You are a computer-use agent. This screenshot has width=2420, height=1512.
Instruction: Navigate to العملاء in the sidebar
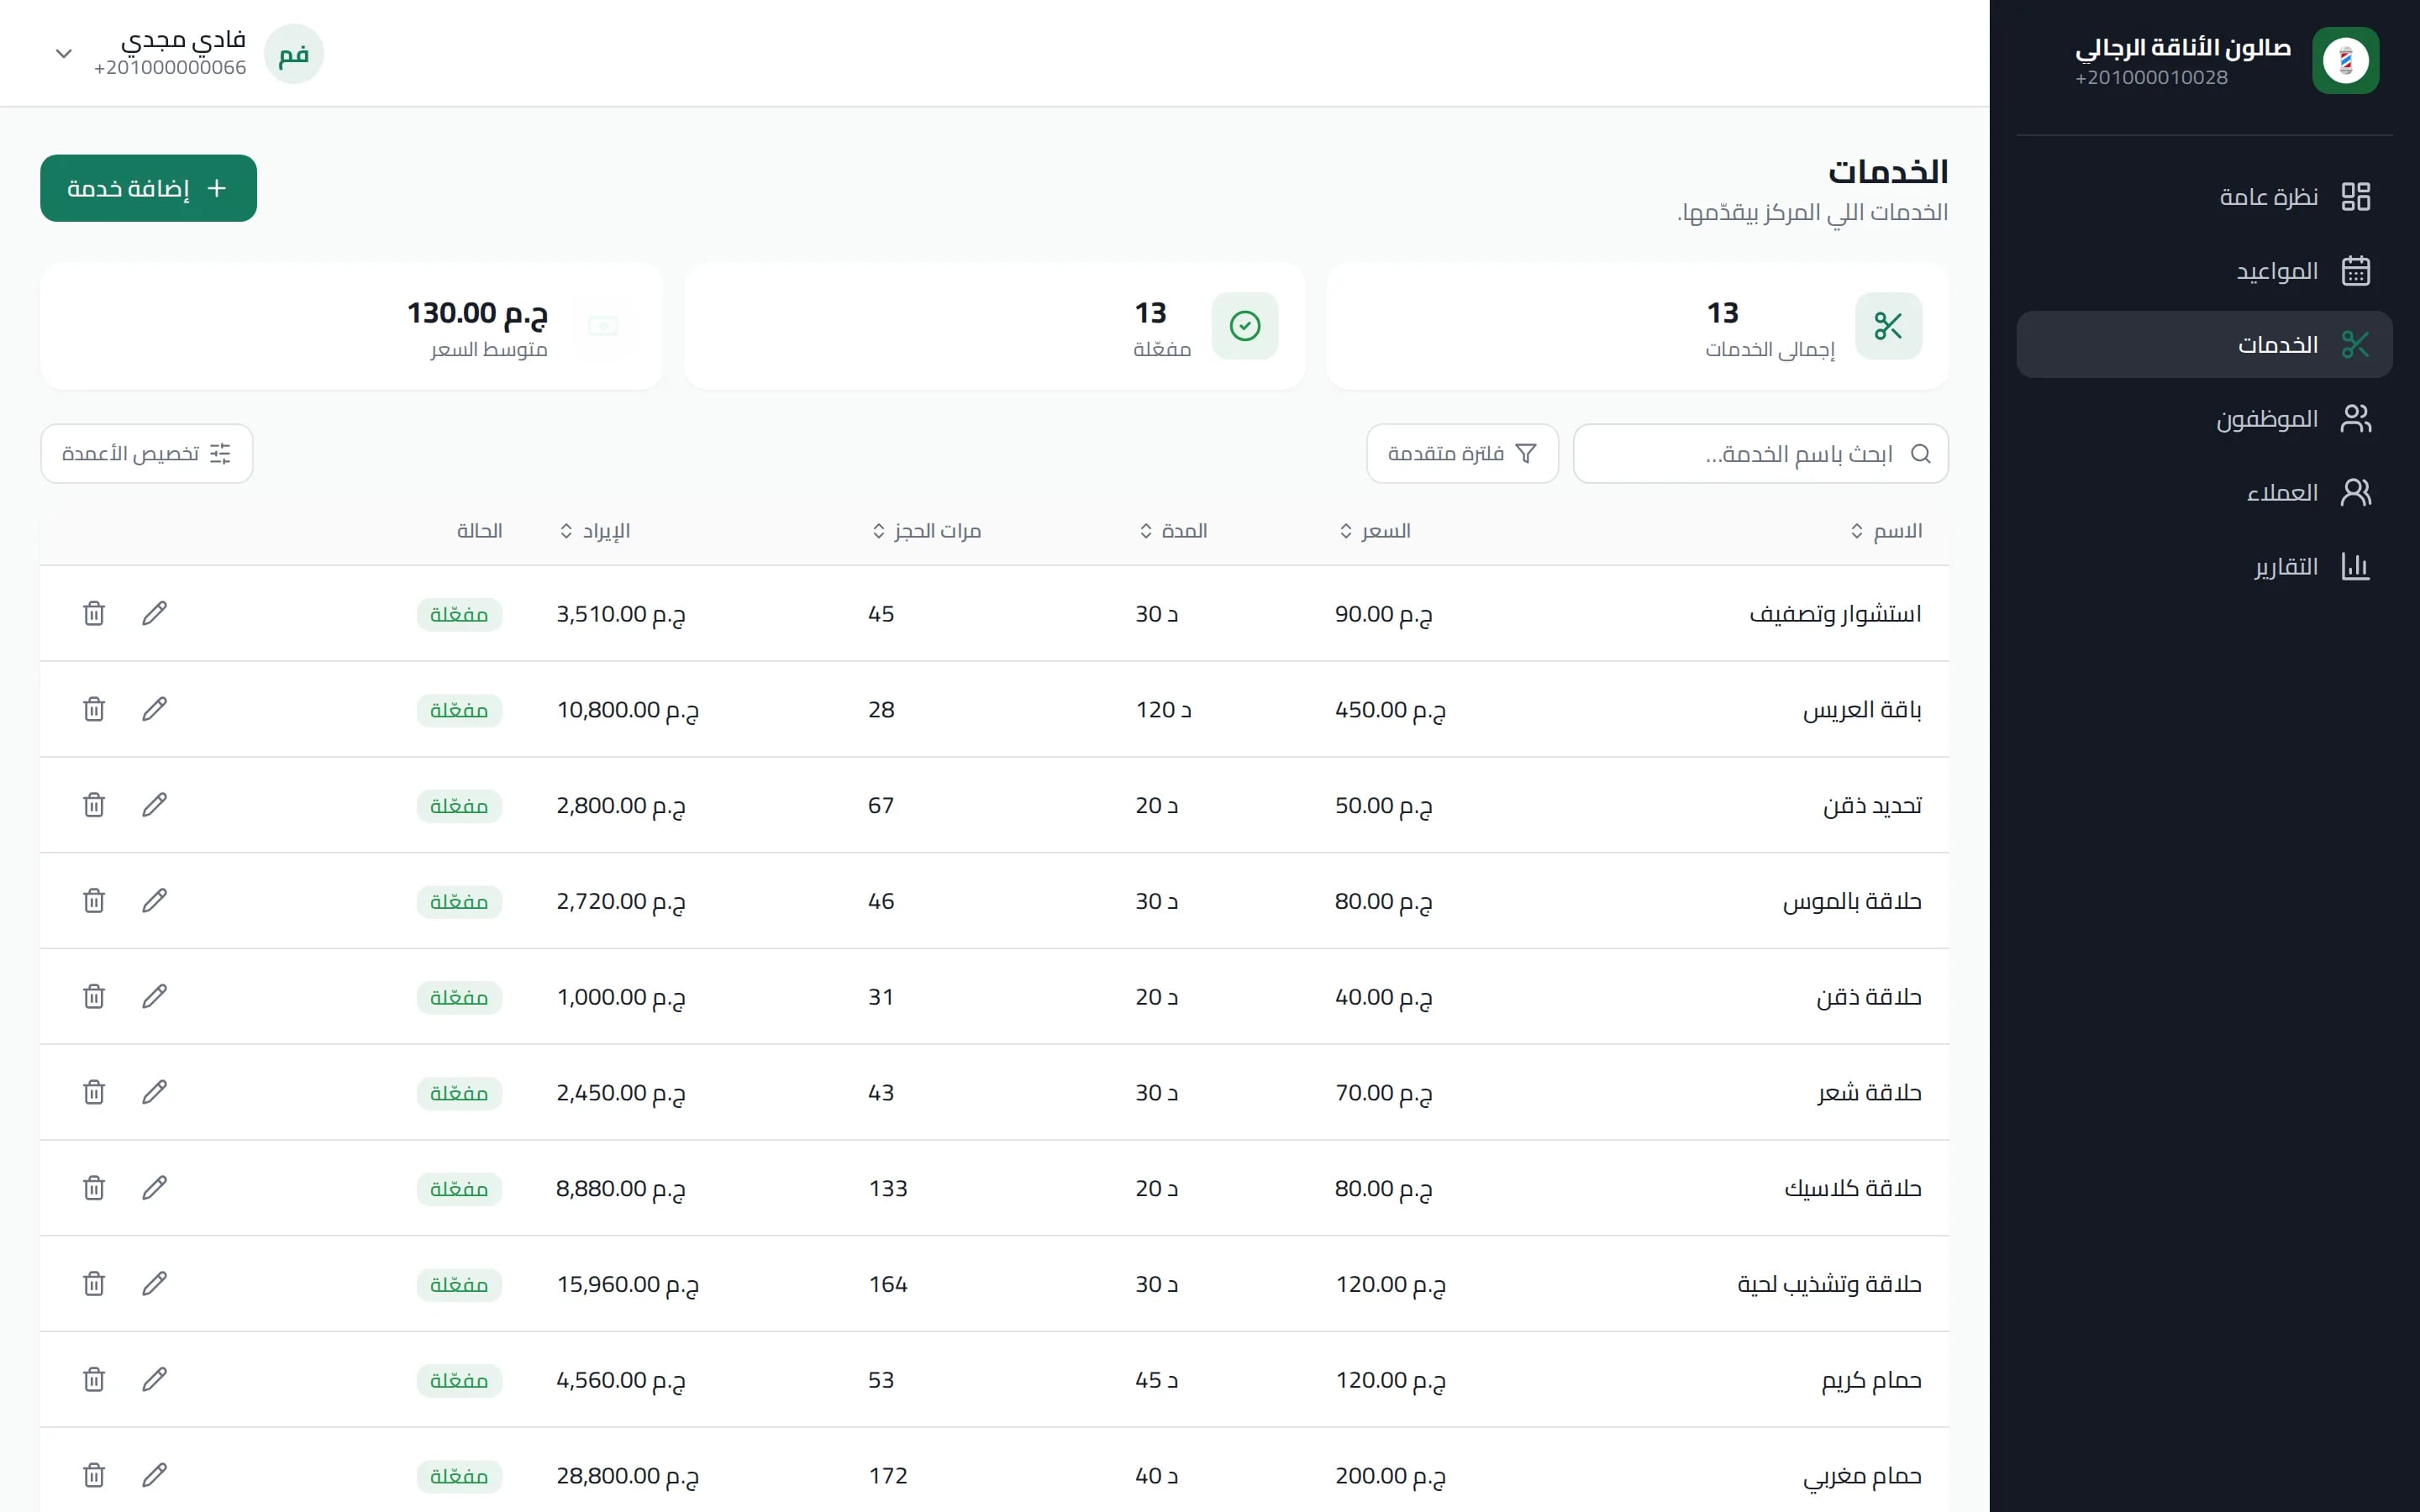tap(2204, 492)
